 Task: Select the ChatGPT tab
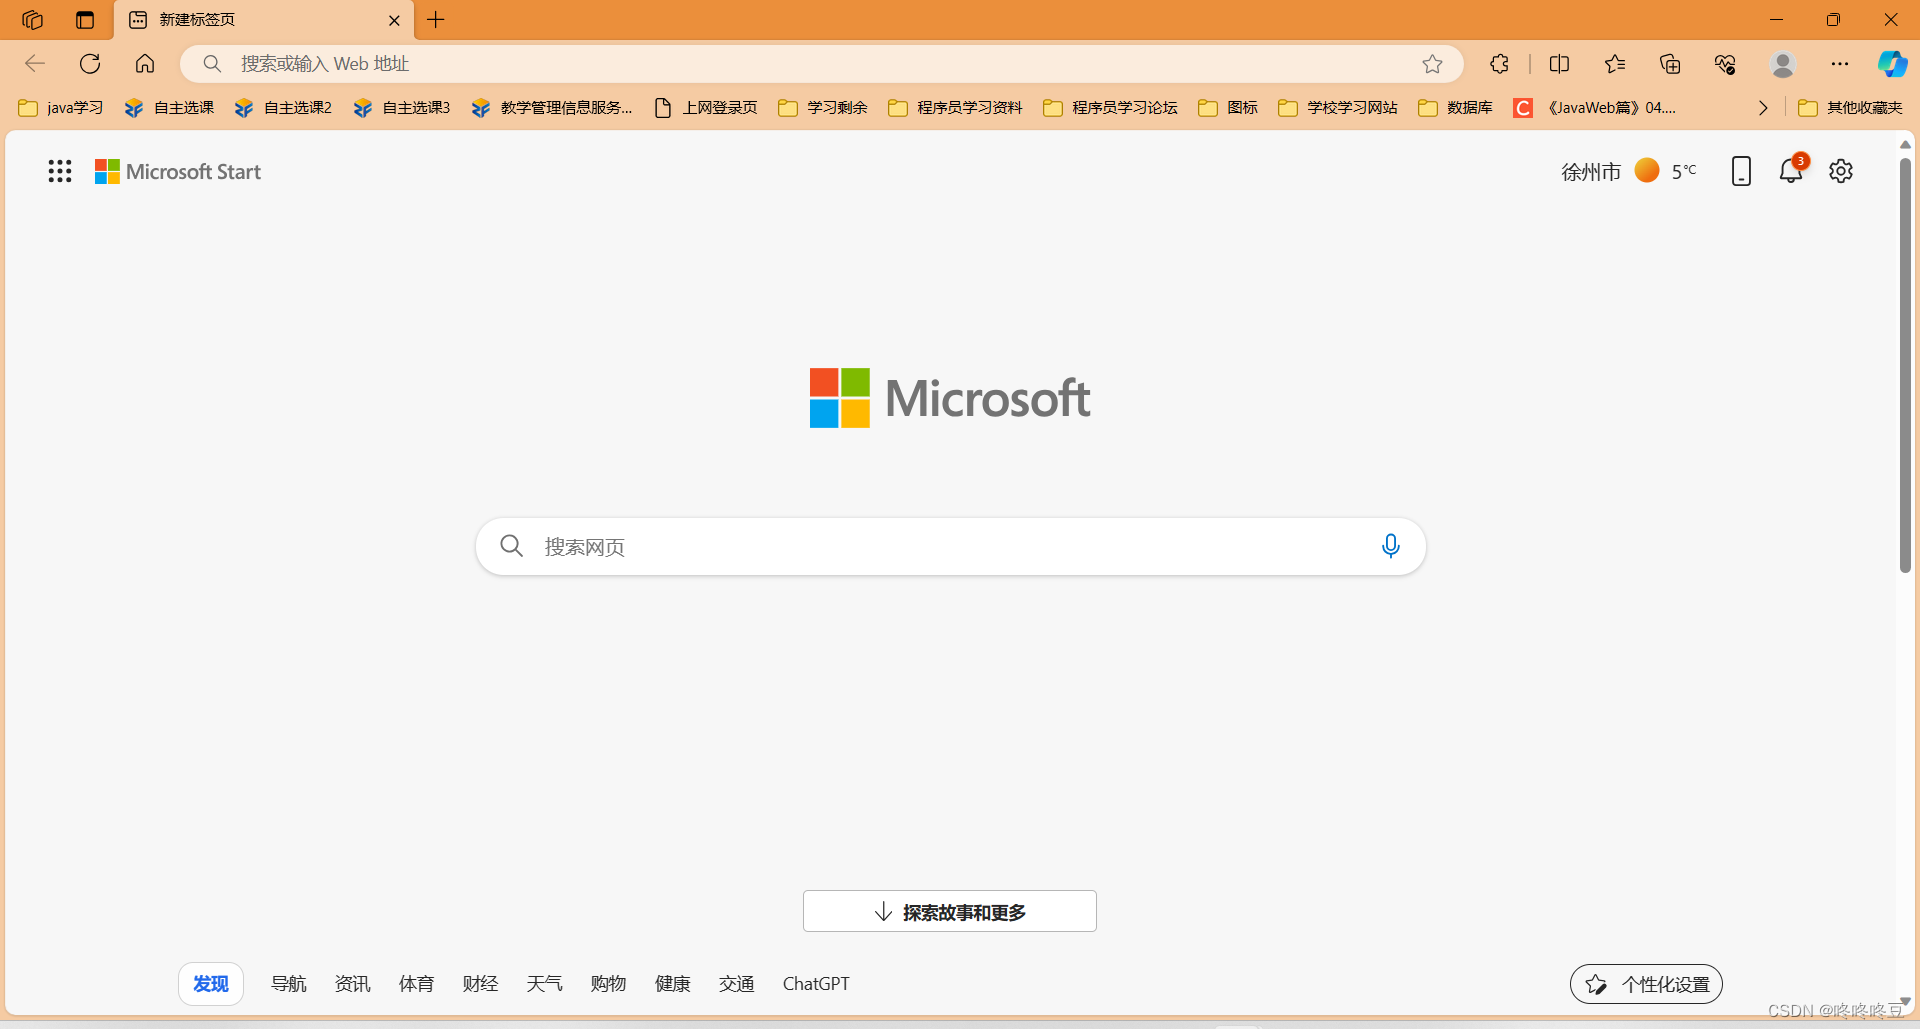[x=816, y=984]
